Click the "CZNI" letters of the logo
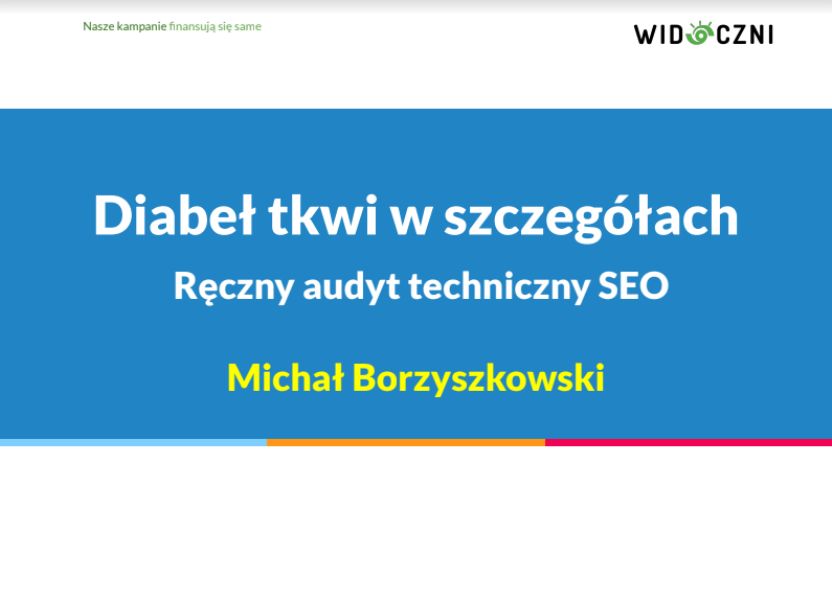 pos(743,34)
